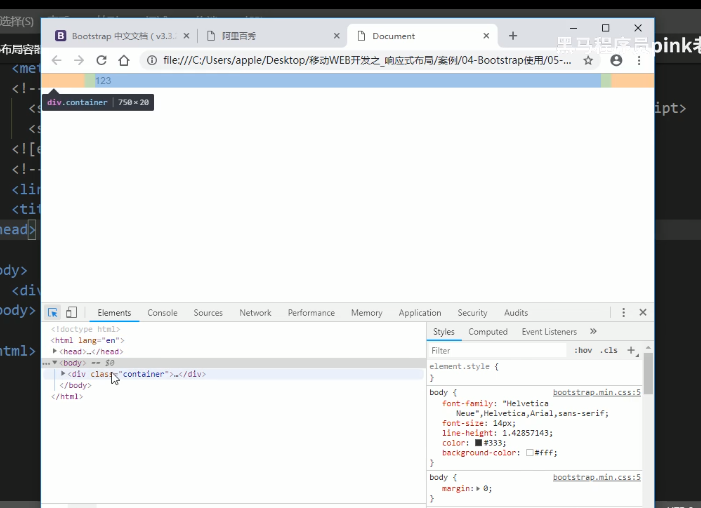Open the Chrome three-dot menu
This screenshot has height=508, width=701.
coord(639,60)
